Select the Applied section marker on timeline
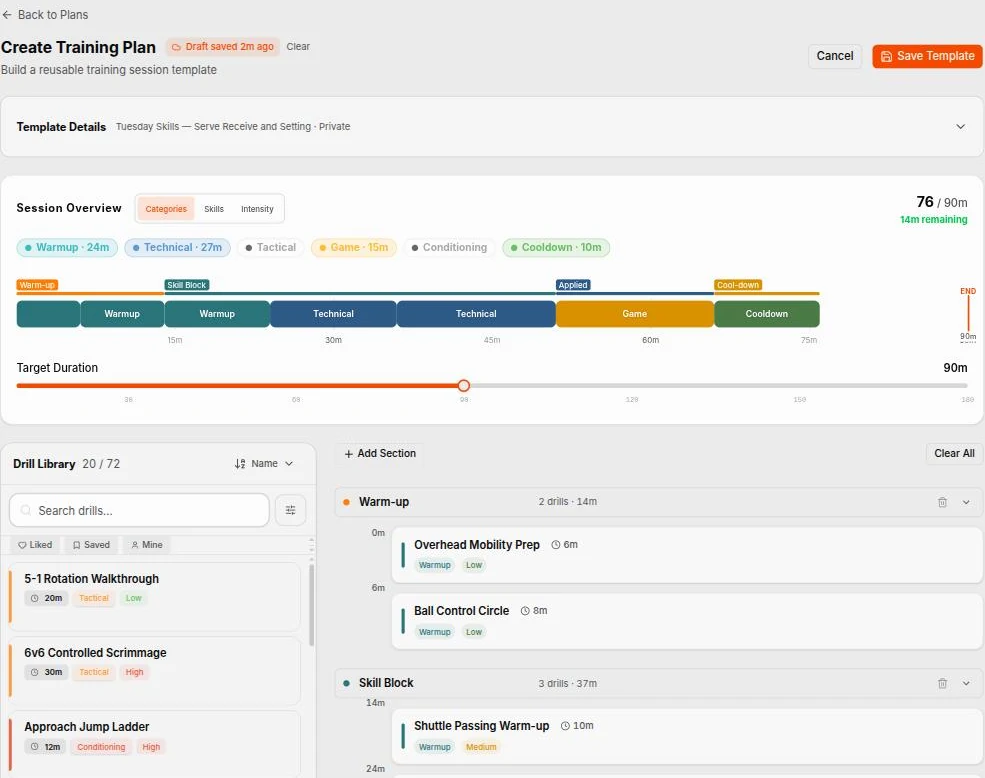985x778 pixels. pos(573,285)
